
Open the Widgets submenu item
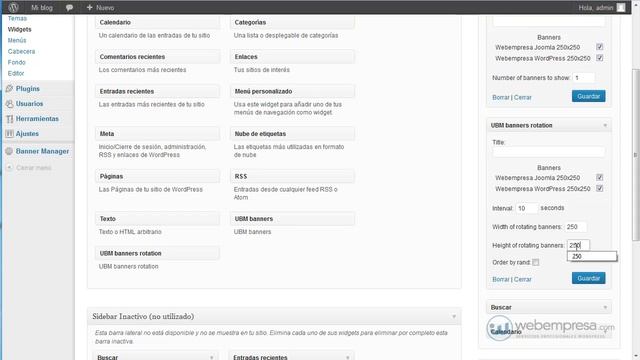pyautogui.click(x=20, y=29)
